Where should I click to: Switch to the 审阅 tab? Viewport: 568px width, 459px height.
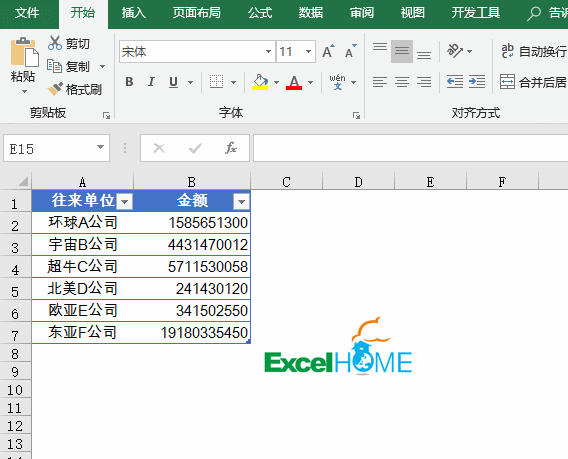pyautogui.click(x=362, y=13)
